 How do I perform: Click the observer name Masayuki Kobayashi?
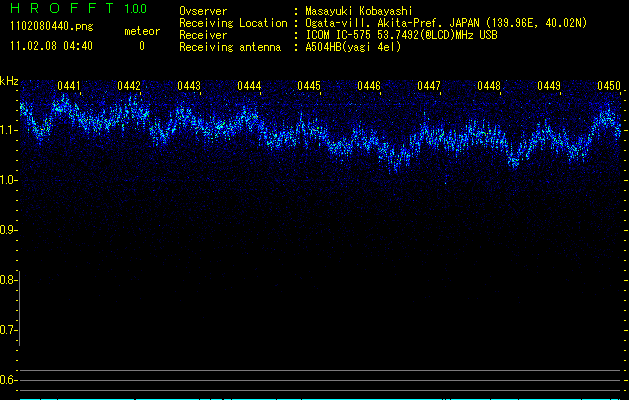(x=361, y=11)
